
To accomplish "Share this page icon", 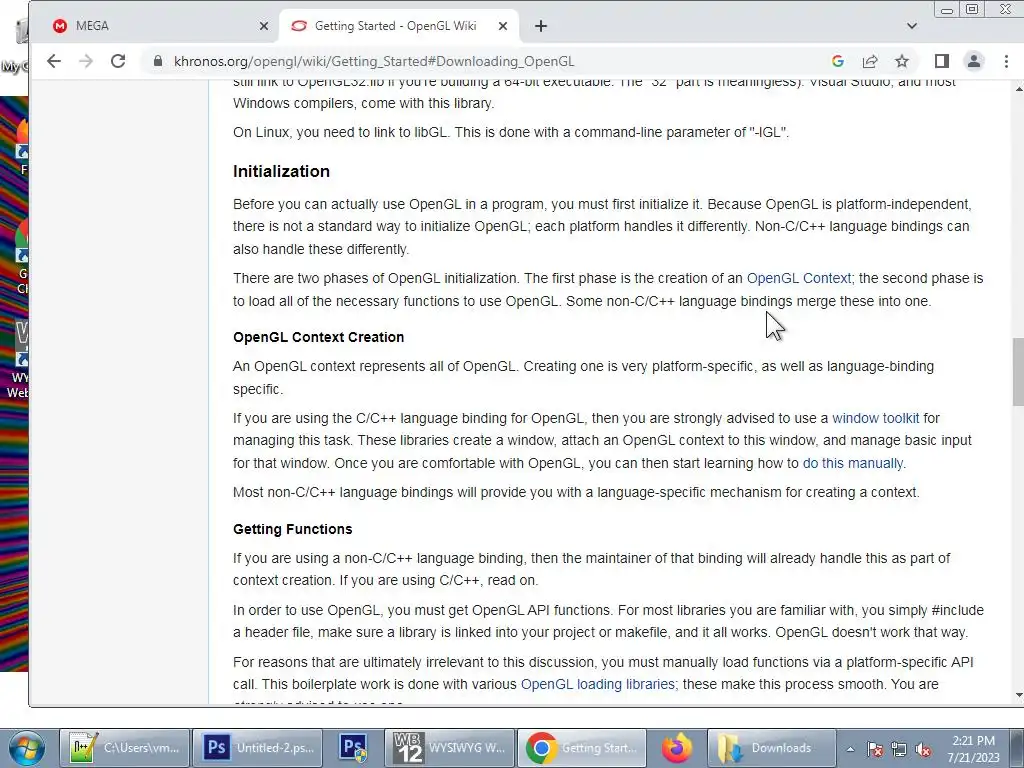I will 870,61.
